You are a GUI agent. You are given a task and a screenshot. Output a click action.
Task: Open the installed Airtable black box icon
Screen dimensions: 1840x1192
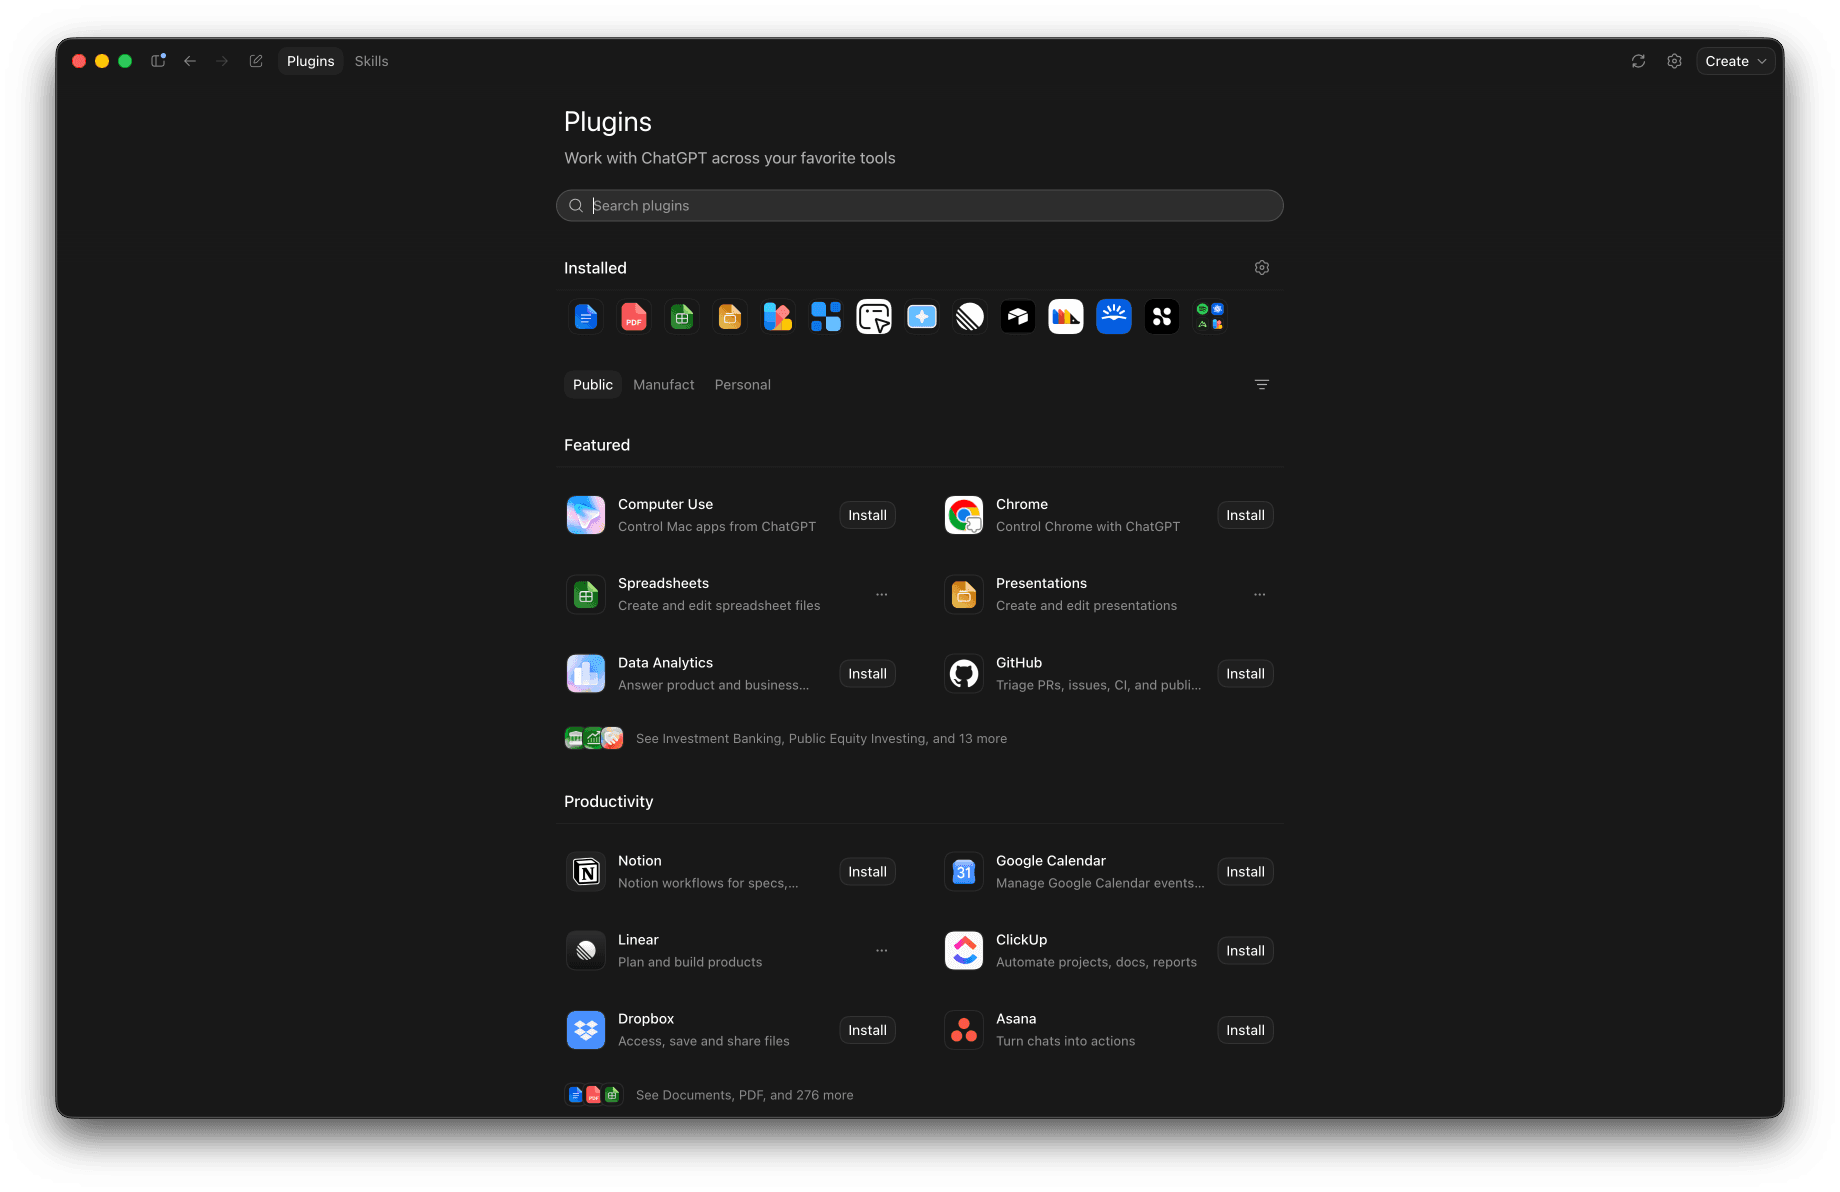pos(1018,317)
